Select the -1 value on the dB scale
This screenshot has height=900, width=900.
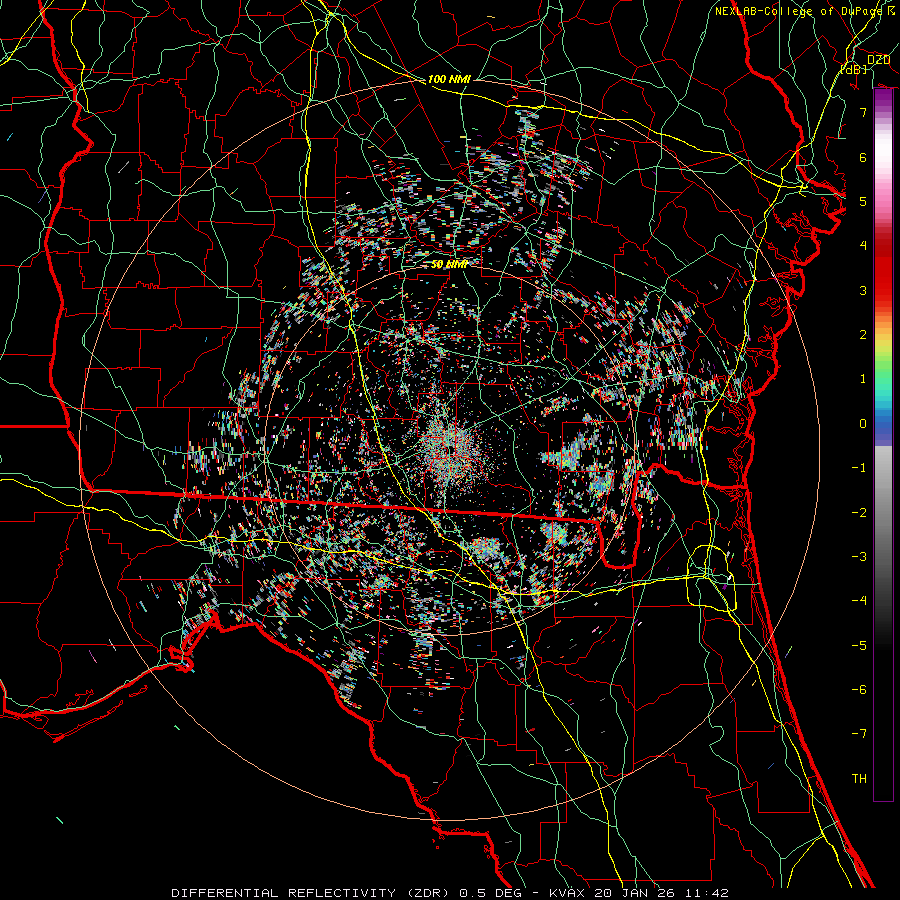tap(859, 468)
